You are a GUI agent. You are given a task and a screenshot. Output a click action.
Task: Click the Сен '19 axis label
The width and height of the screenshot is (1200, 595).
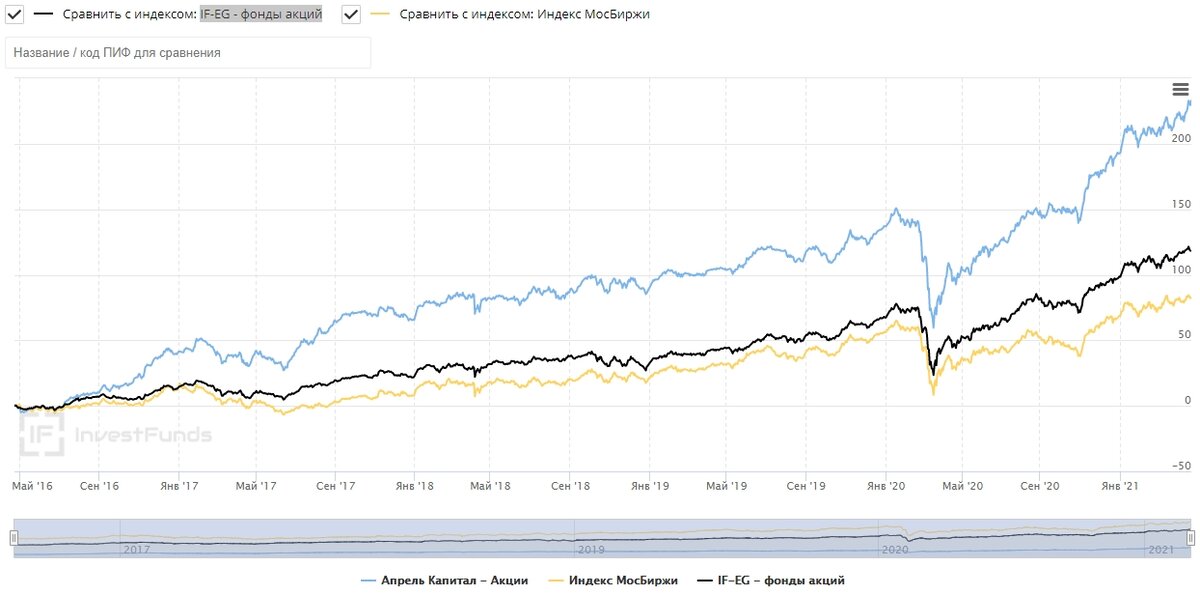pyautogui.click(x=806, y=485)
